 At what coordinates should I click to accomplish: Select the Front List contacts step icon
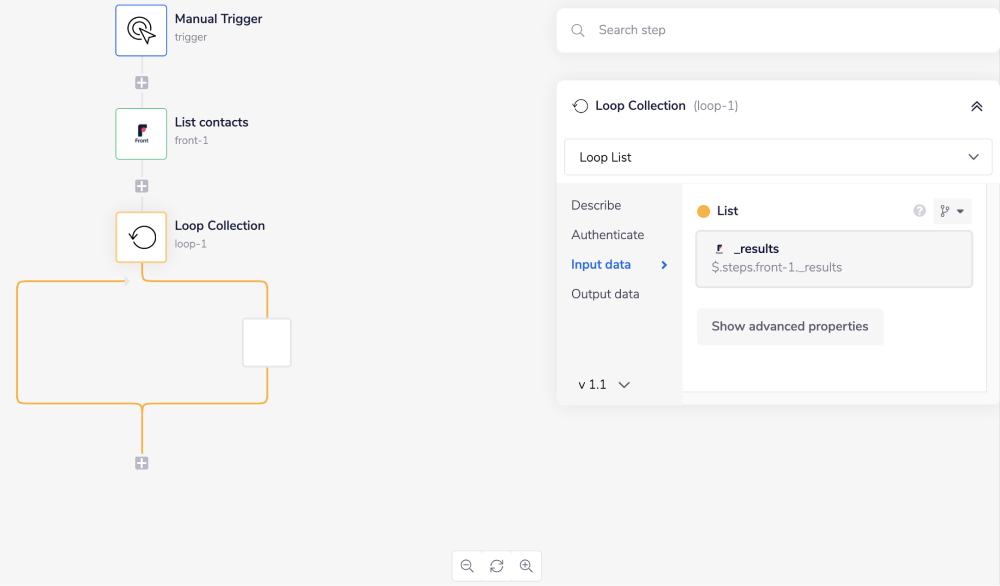pyautogui.click(x=141, y=134)
